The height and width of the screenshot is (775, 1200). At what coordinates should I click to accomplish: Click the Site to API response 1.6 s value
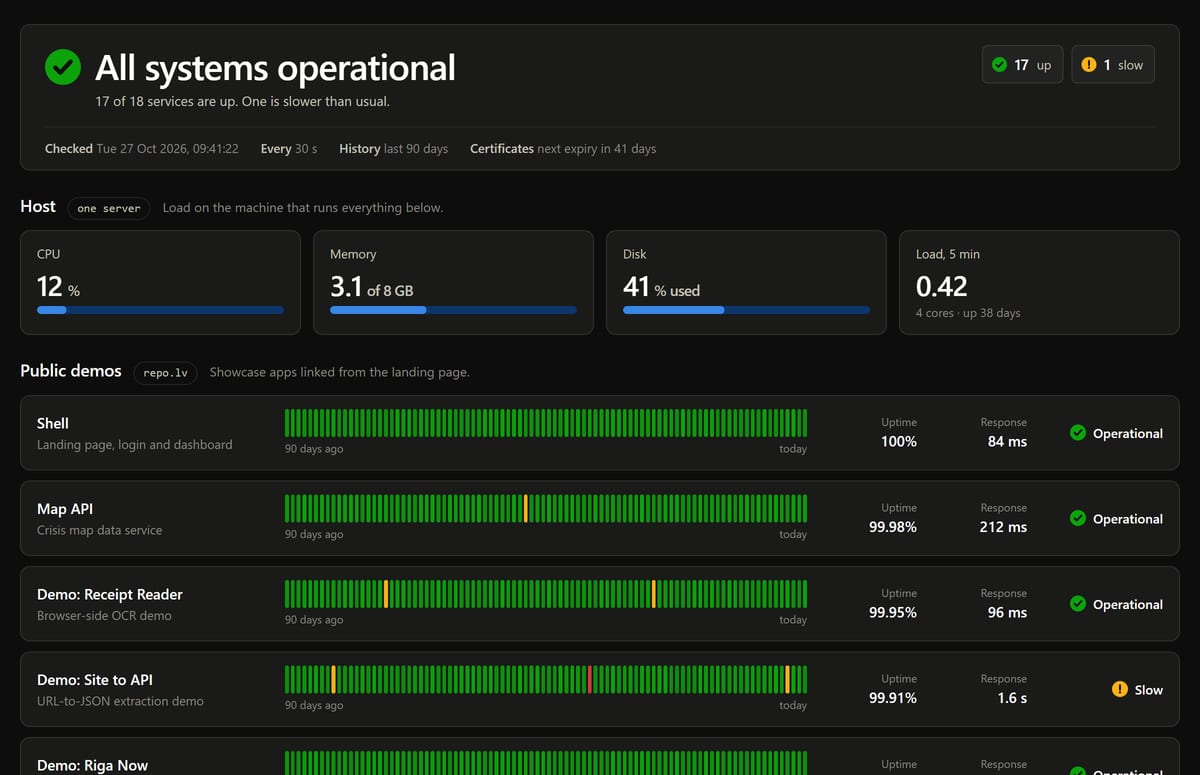tap(1012, 698)
